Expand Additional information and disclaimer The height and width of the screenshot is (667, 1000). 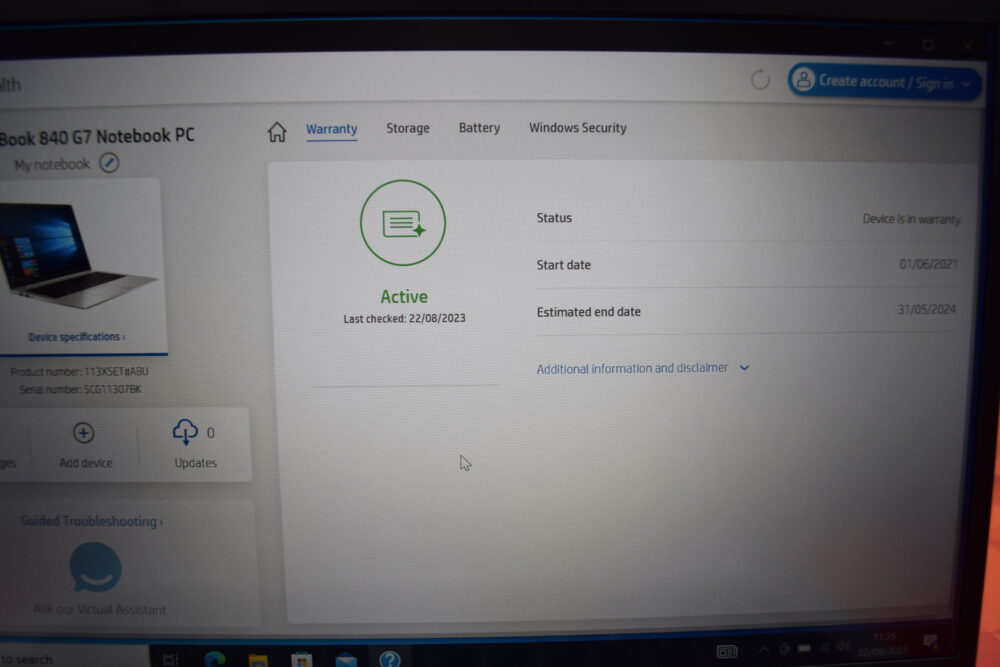tap(643, 369)
